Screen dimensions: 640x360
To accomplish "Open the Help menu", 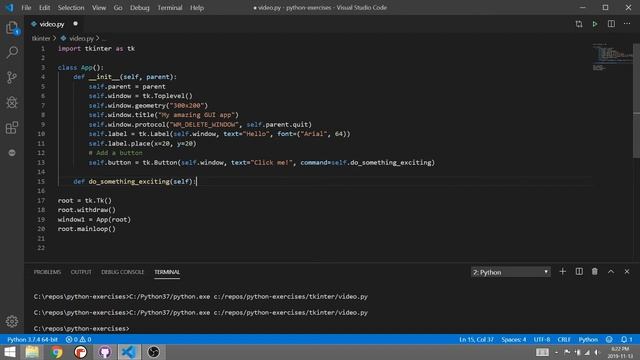I will pos(197,8).
